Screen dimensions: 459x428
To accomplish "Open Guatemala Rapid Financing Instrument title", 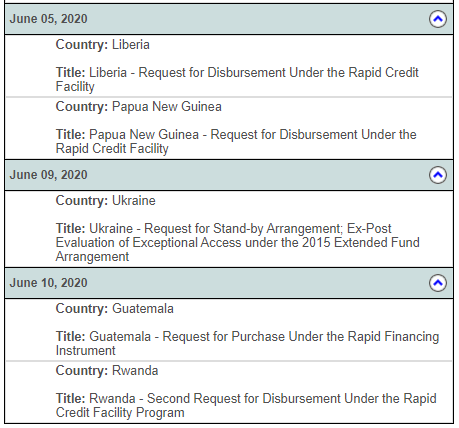I will [x=247, y=343].
